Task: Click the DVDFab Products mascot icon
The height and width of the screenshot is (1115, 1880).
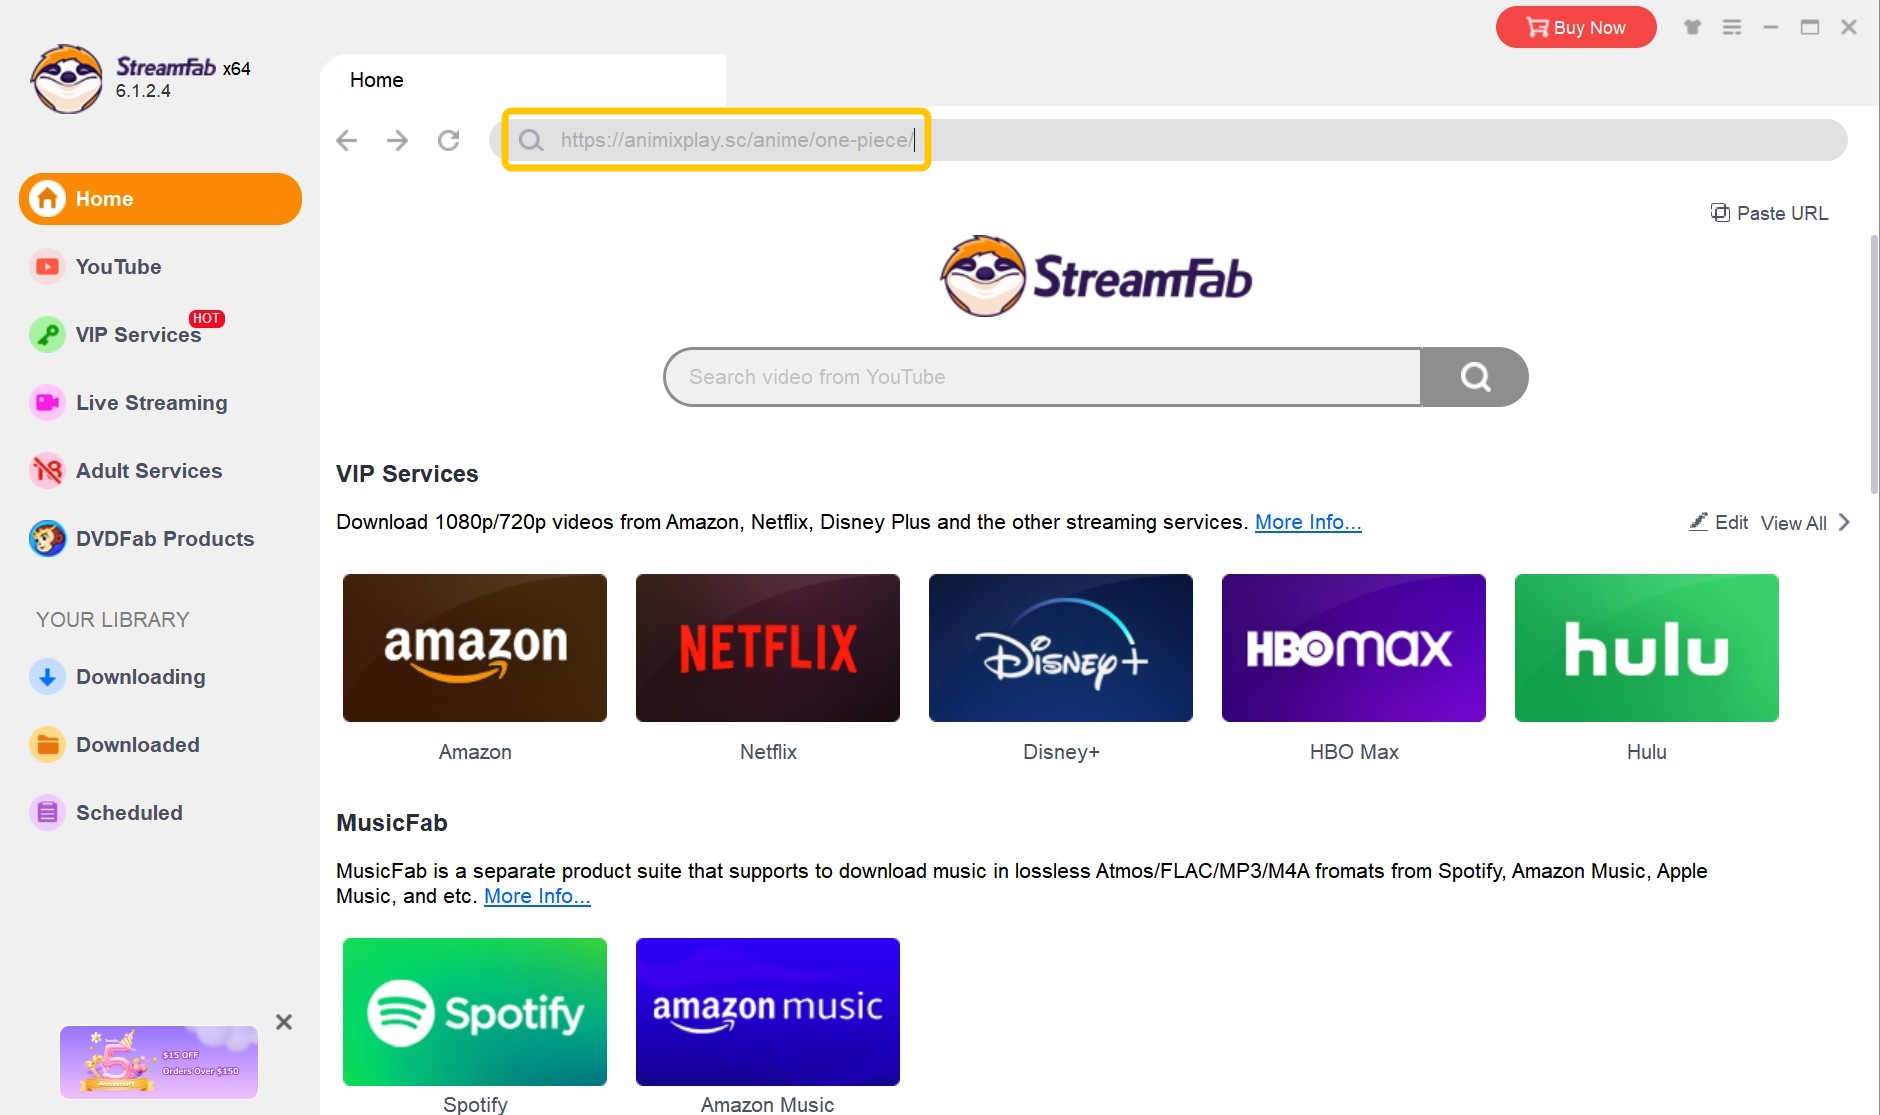Action: [x=47, y=539]
